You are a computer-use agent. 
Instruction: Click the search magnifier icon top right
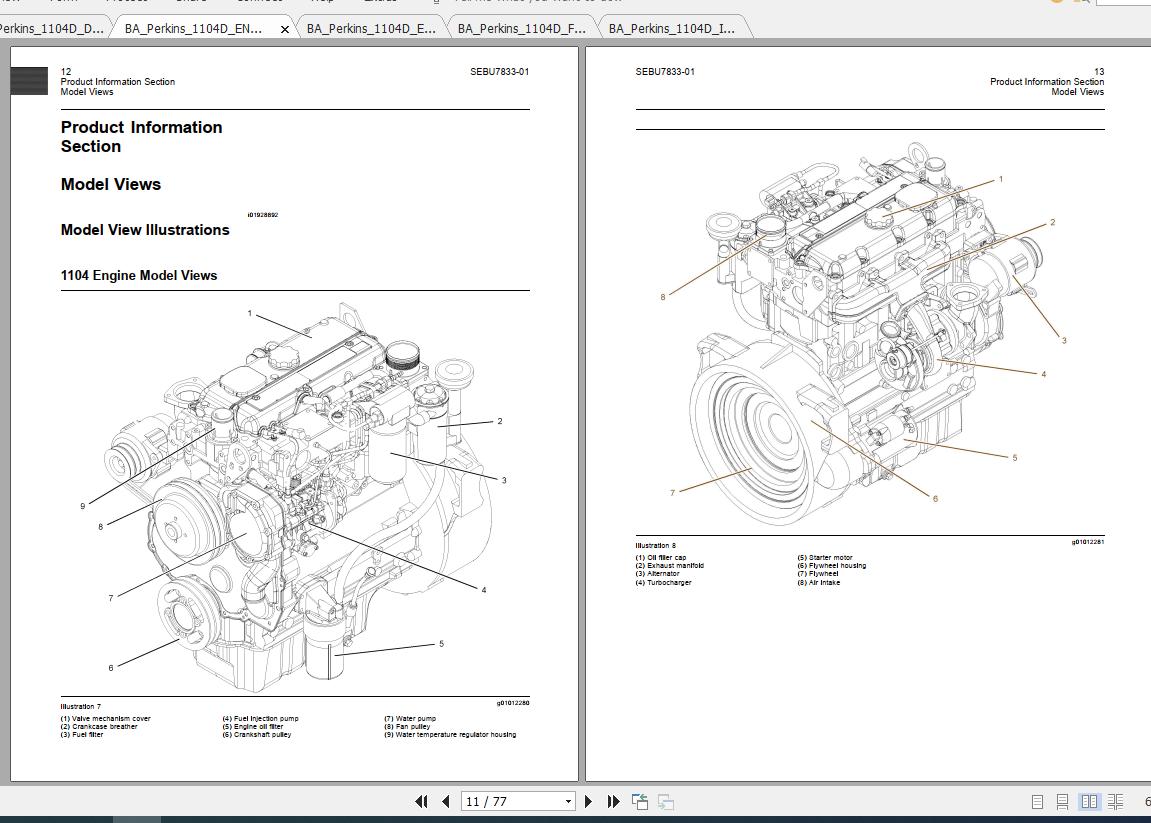click(x=1082, y=3)
